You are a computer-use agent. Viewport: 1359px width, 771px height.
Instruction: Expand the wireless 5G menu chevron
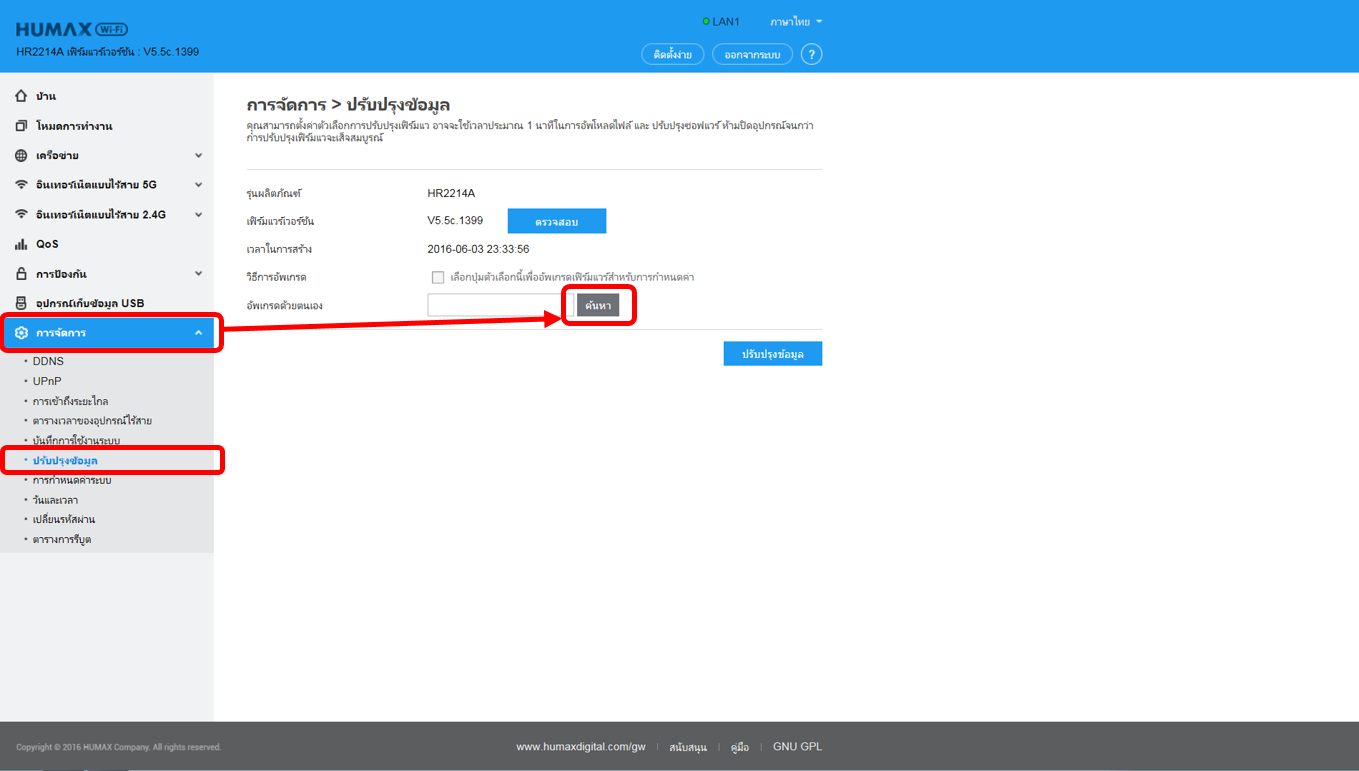point(198,185)
